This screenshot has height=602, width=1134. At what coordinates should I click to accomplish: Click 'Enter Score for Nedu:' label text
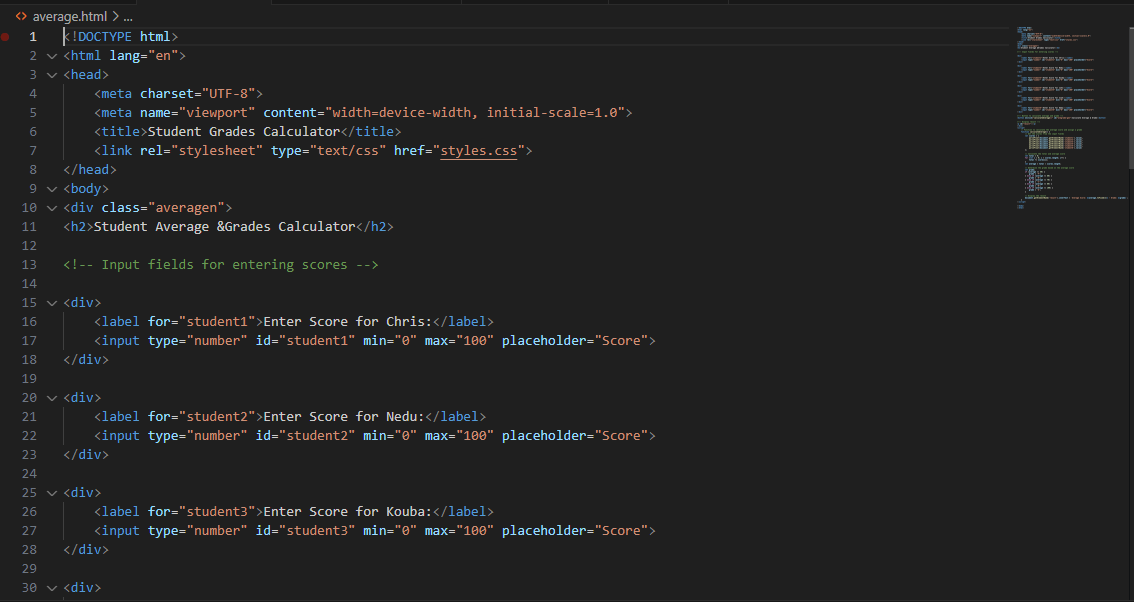pyautogui.click(x=344, y=417)
